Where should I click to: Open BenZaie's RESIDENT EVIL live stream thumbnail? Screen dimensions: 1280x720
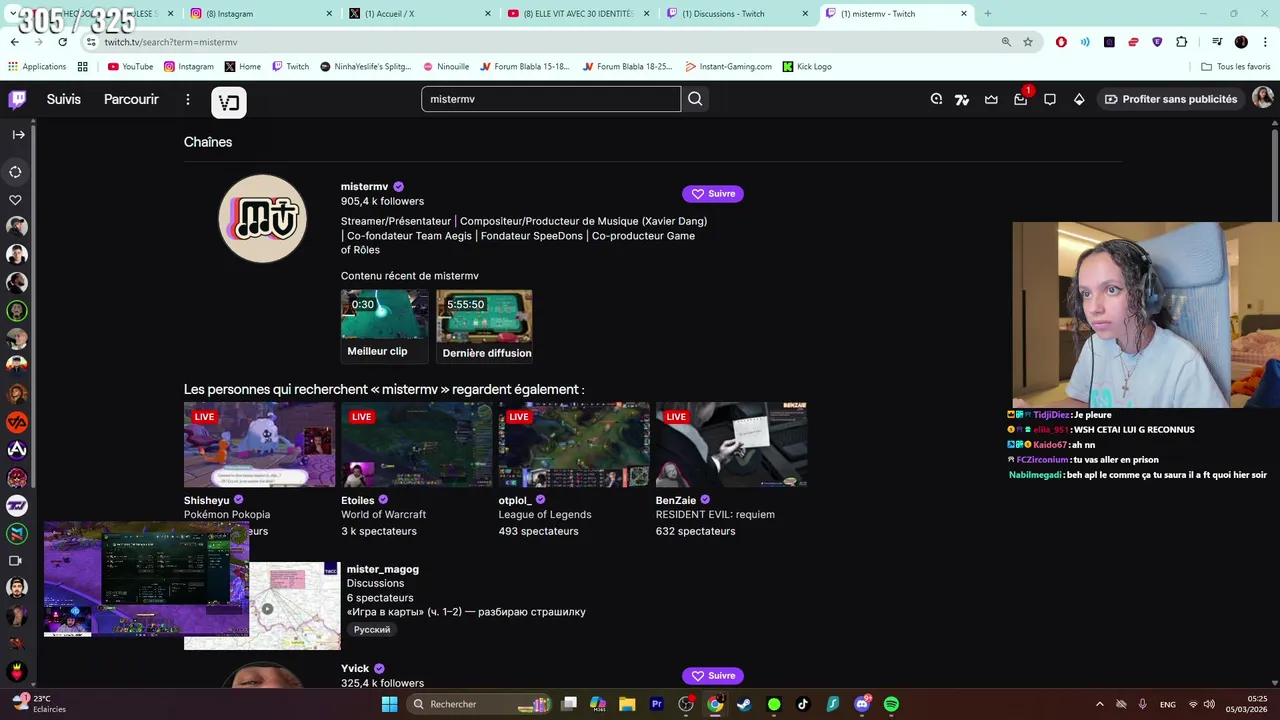(x=731, y=445)
